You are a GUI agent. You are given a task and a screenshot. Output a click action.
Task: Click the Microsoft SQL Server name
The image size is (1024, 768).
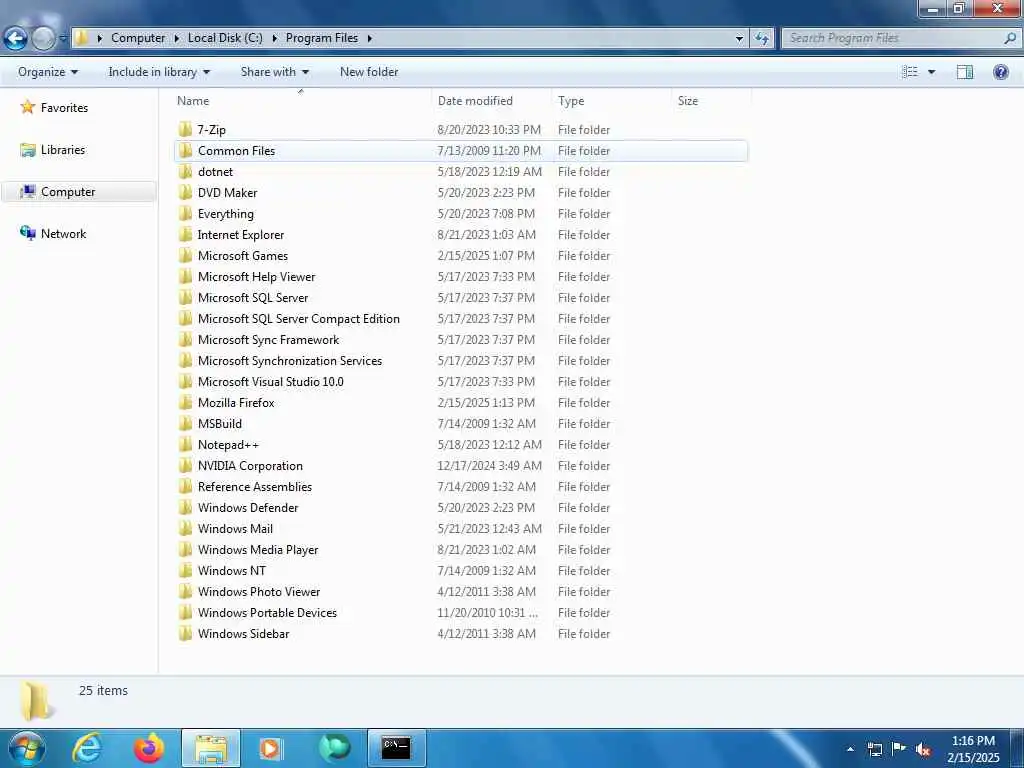tap(253, 298)
